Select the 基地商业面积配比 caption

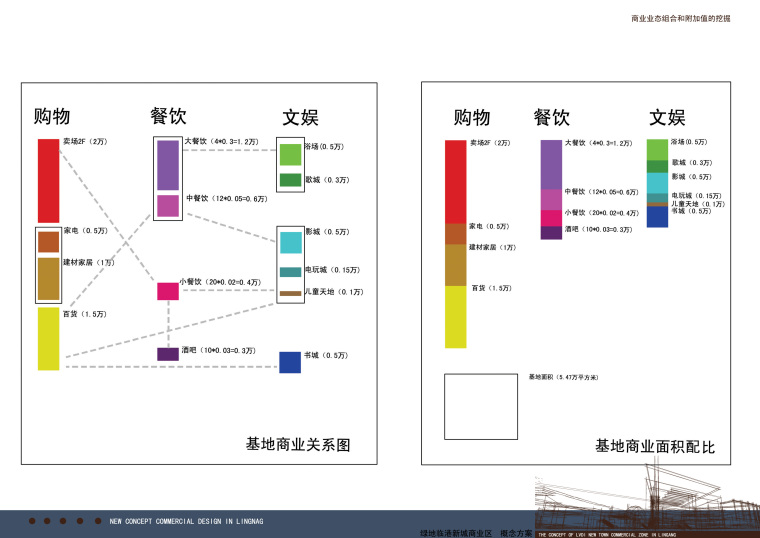655,445
